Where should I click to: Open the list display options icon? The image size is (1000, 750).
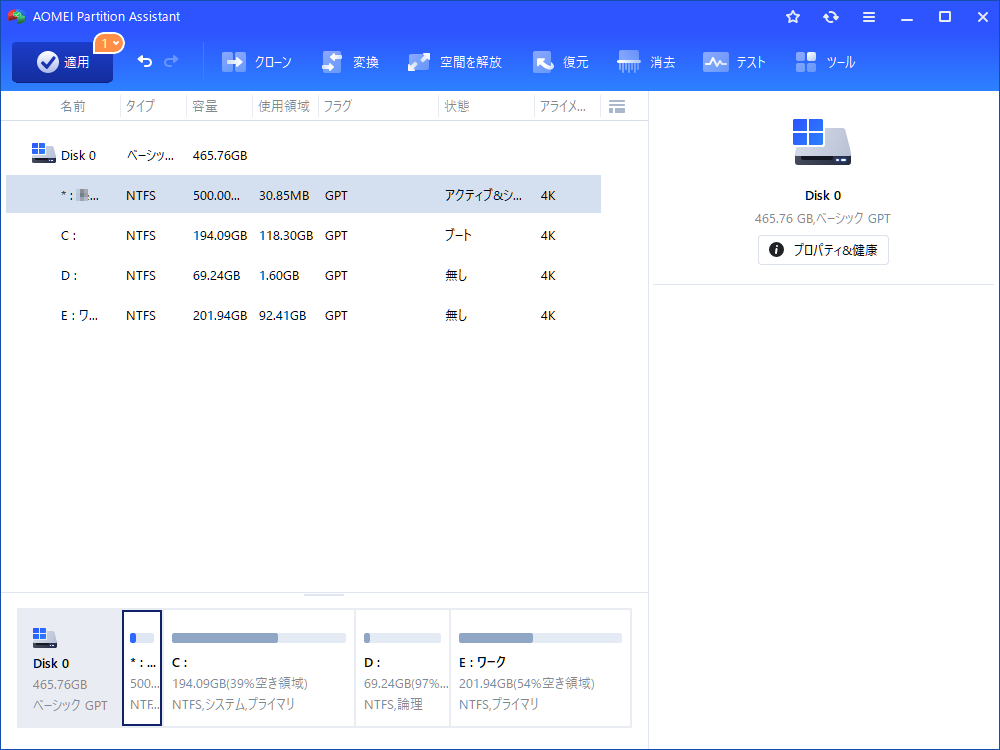click(617, 105)
